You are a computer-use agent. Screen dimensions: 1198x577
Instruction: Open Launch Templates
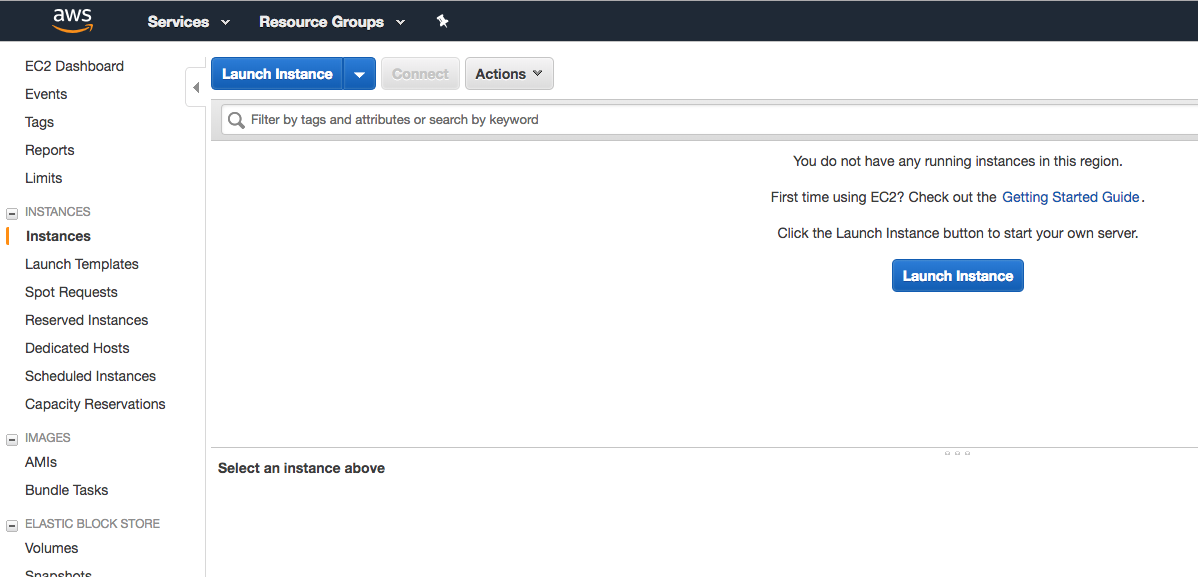[x=82, y=264]
